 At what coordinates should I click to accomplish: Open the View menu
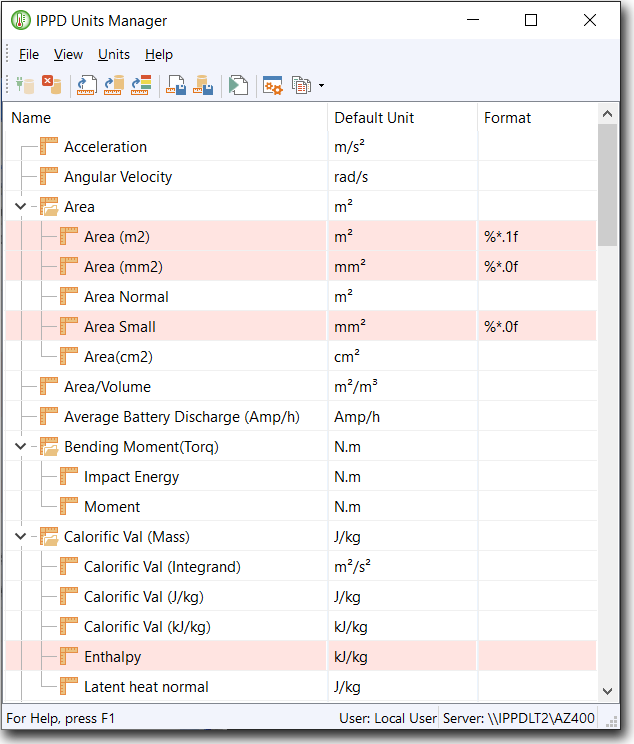[x=68, y=55]
